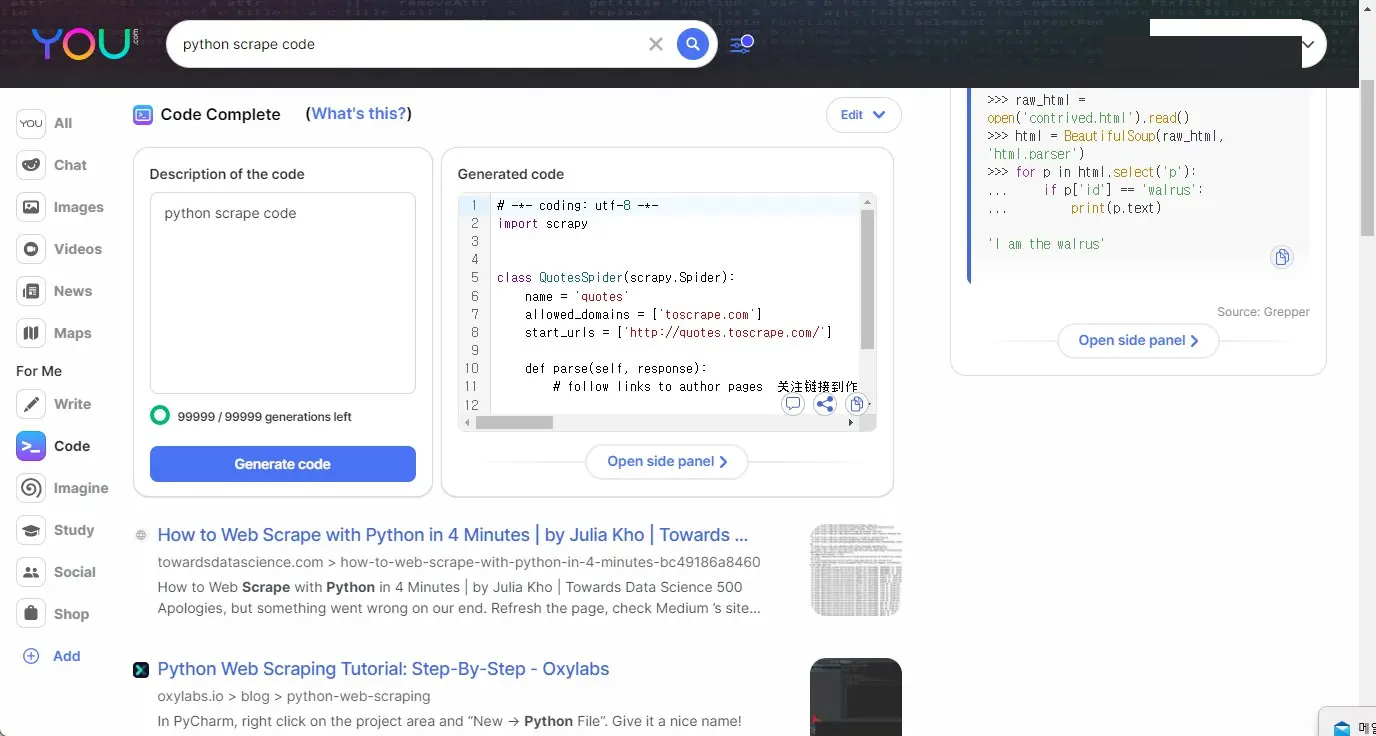Click the Oxylabs result thumbnail

point(856,697)
